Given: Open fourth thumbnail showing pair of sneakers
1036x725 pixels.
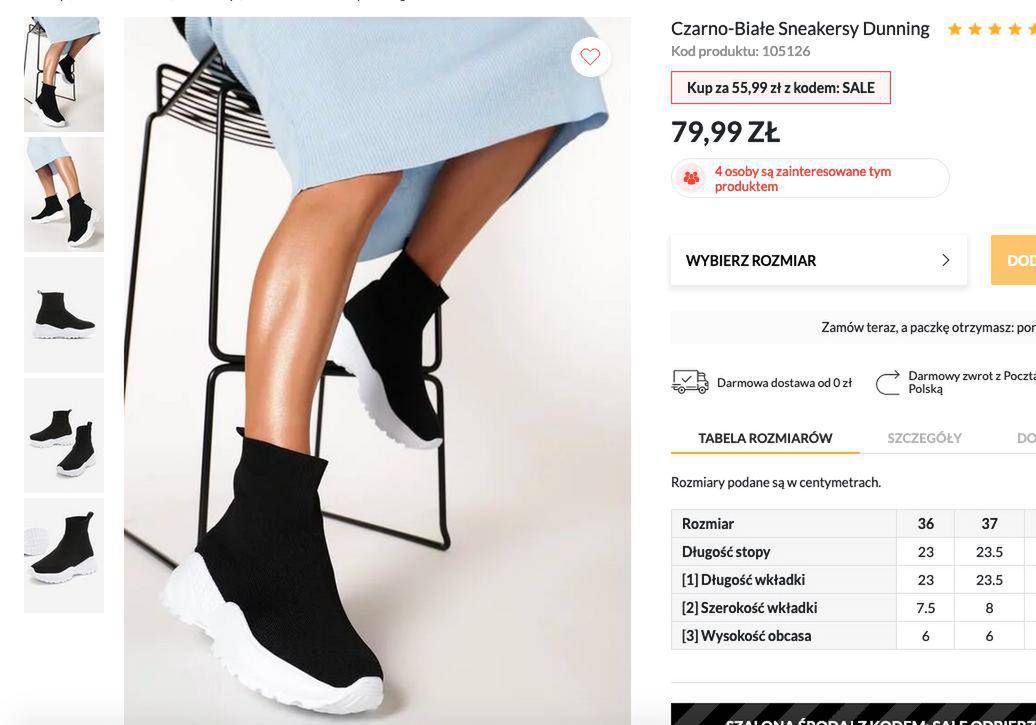Looking at the screenshot, I should coord(64,435).
